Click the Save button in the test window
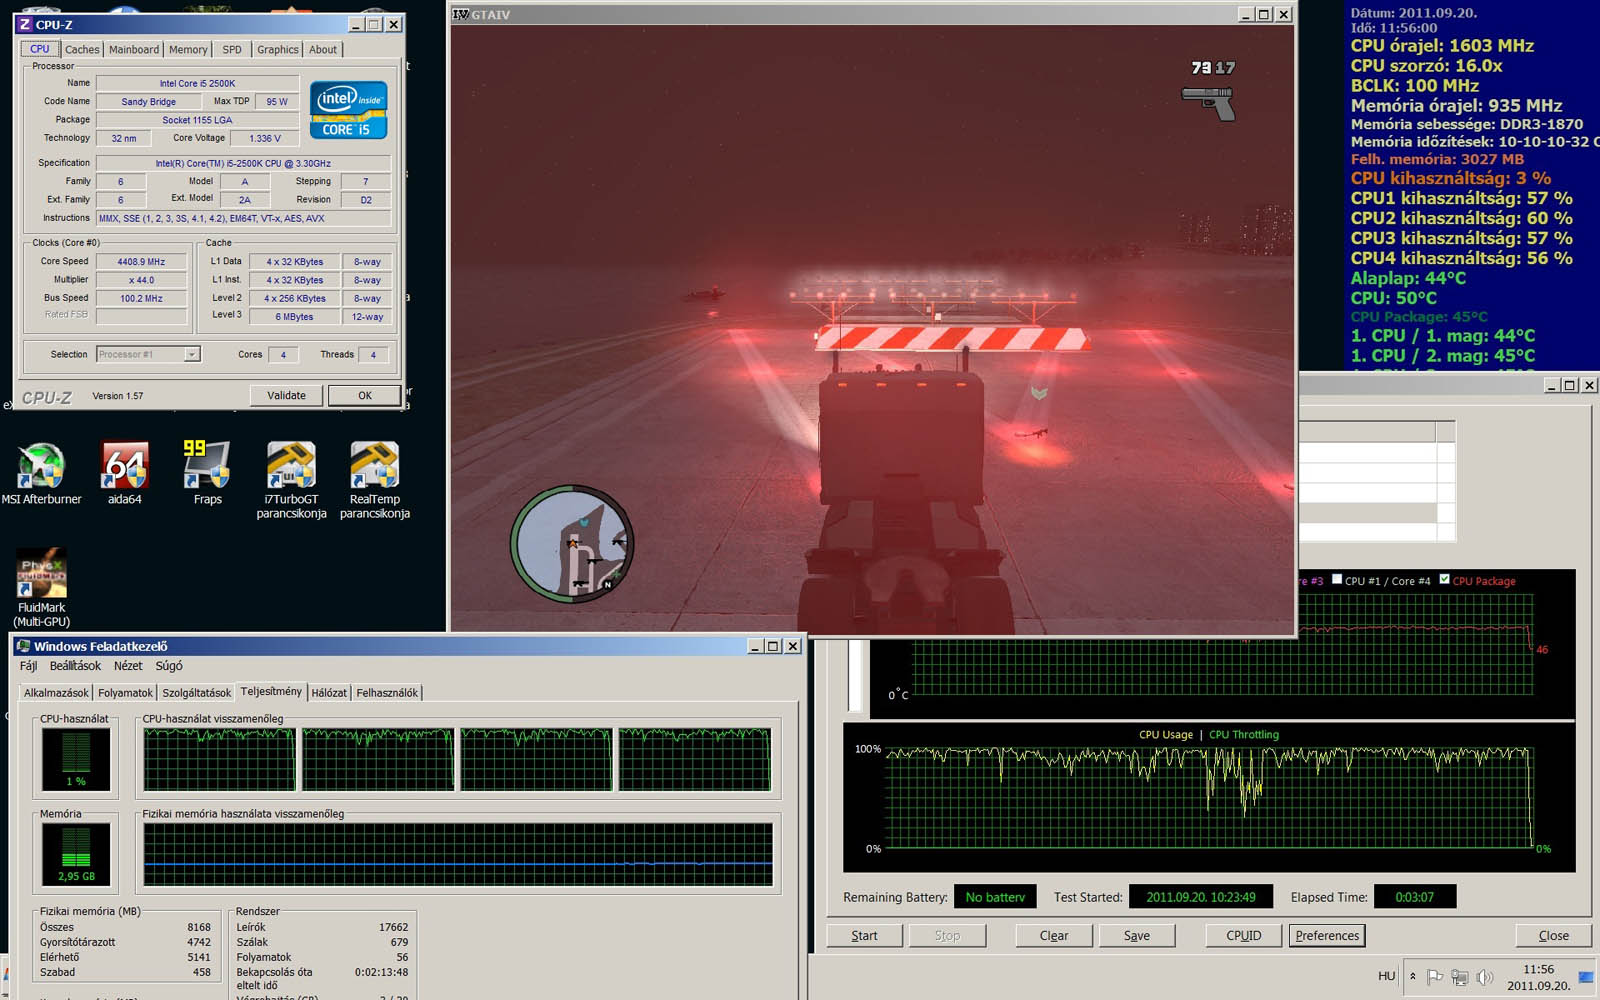 tap(1137, 936)
